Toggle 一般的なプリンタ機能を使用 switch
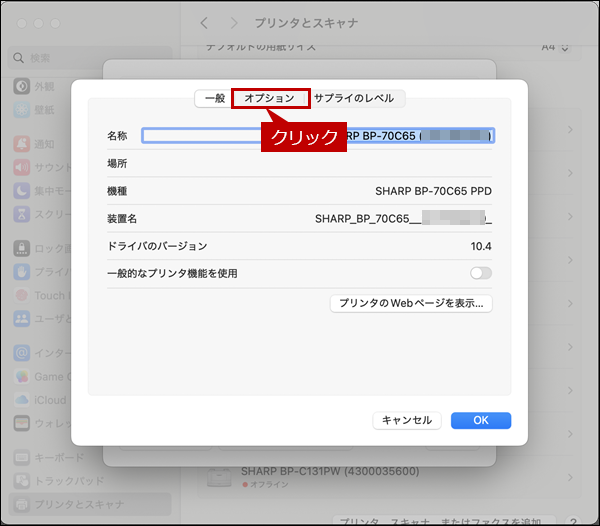This screenshot has width=600, height=526. (x=481, y=273)
